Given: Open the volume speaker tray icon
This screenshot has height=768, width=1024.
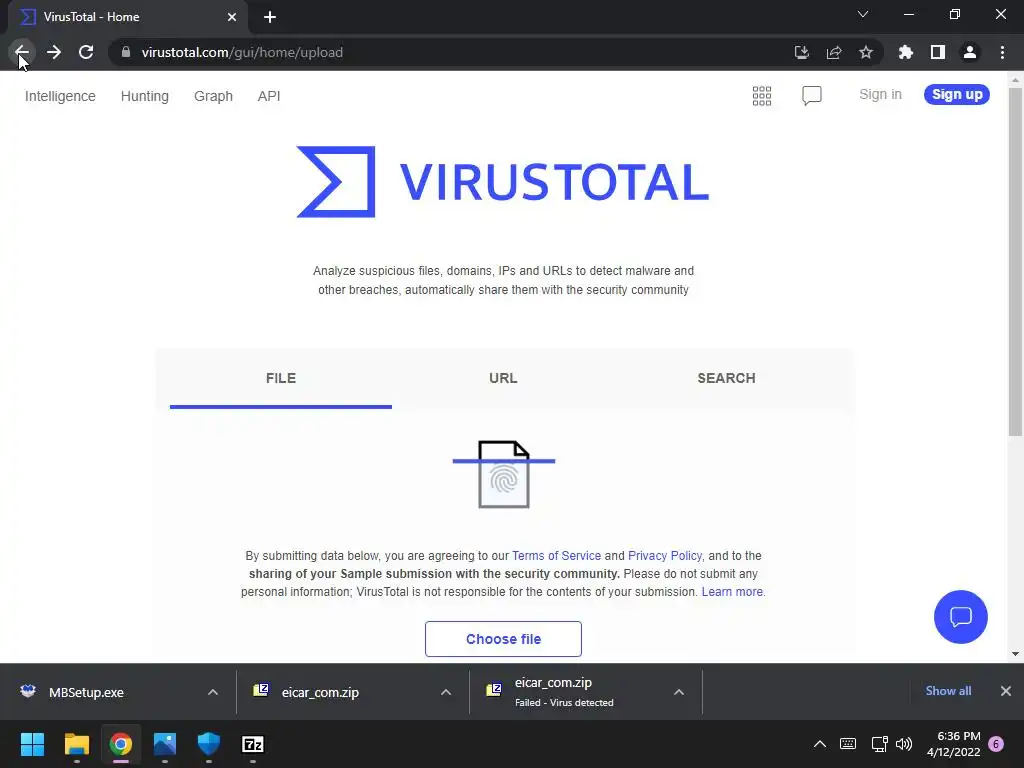Looking at the screenshot, I should pos(904,744).
